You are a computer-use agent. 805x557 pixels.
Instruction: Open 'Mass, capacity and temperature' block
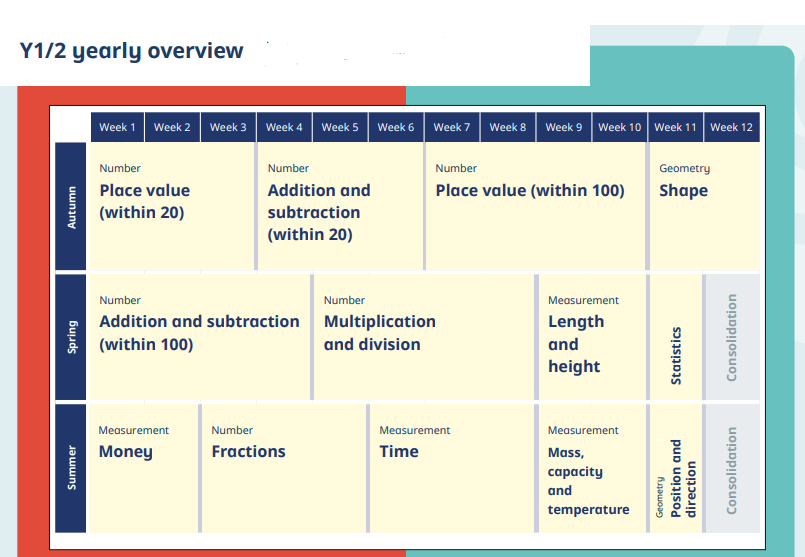[x=592, y=468]
